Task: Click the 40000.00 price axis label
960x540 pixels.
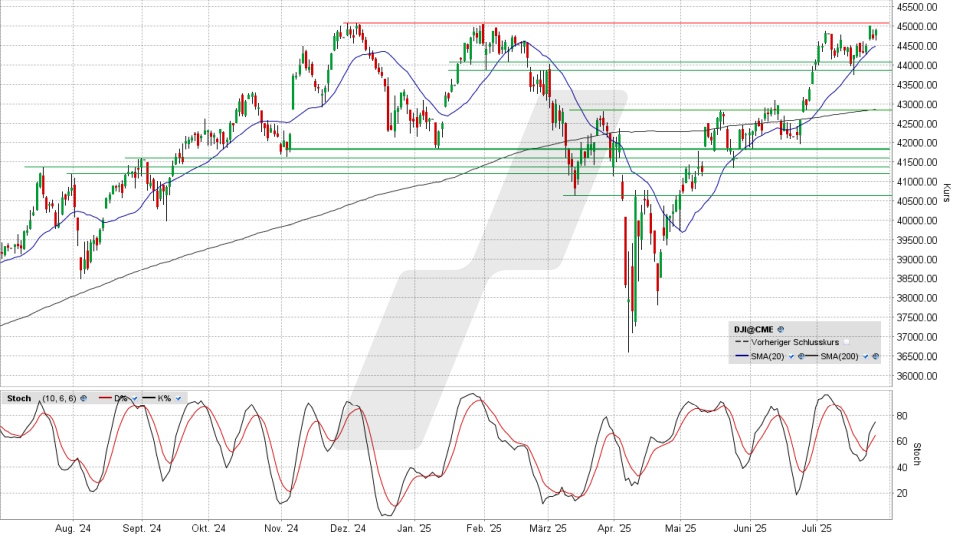Action: tap(917, 220)
